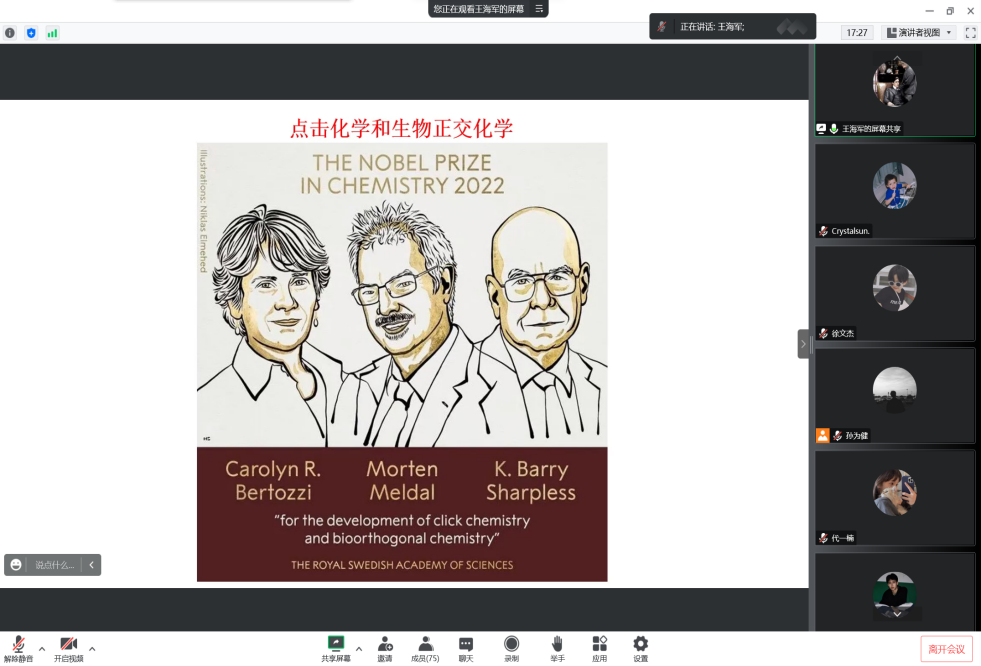Raise hand with the 举手 icon

557,645
